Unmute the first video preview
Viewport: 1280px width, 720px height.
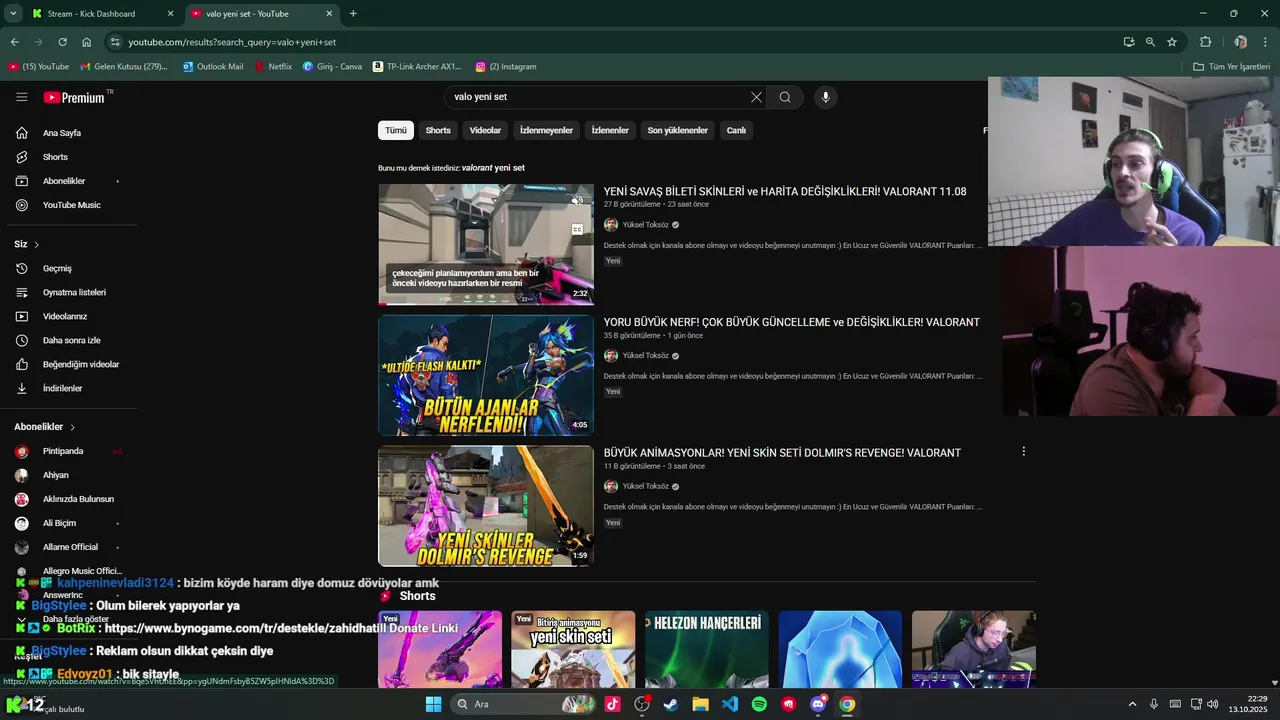[x=577, y=201]
